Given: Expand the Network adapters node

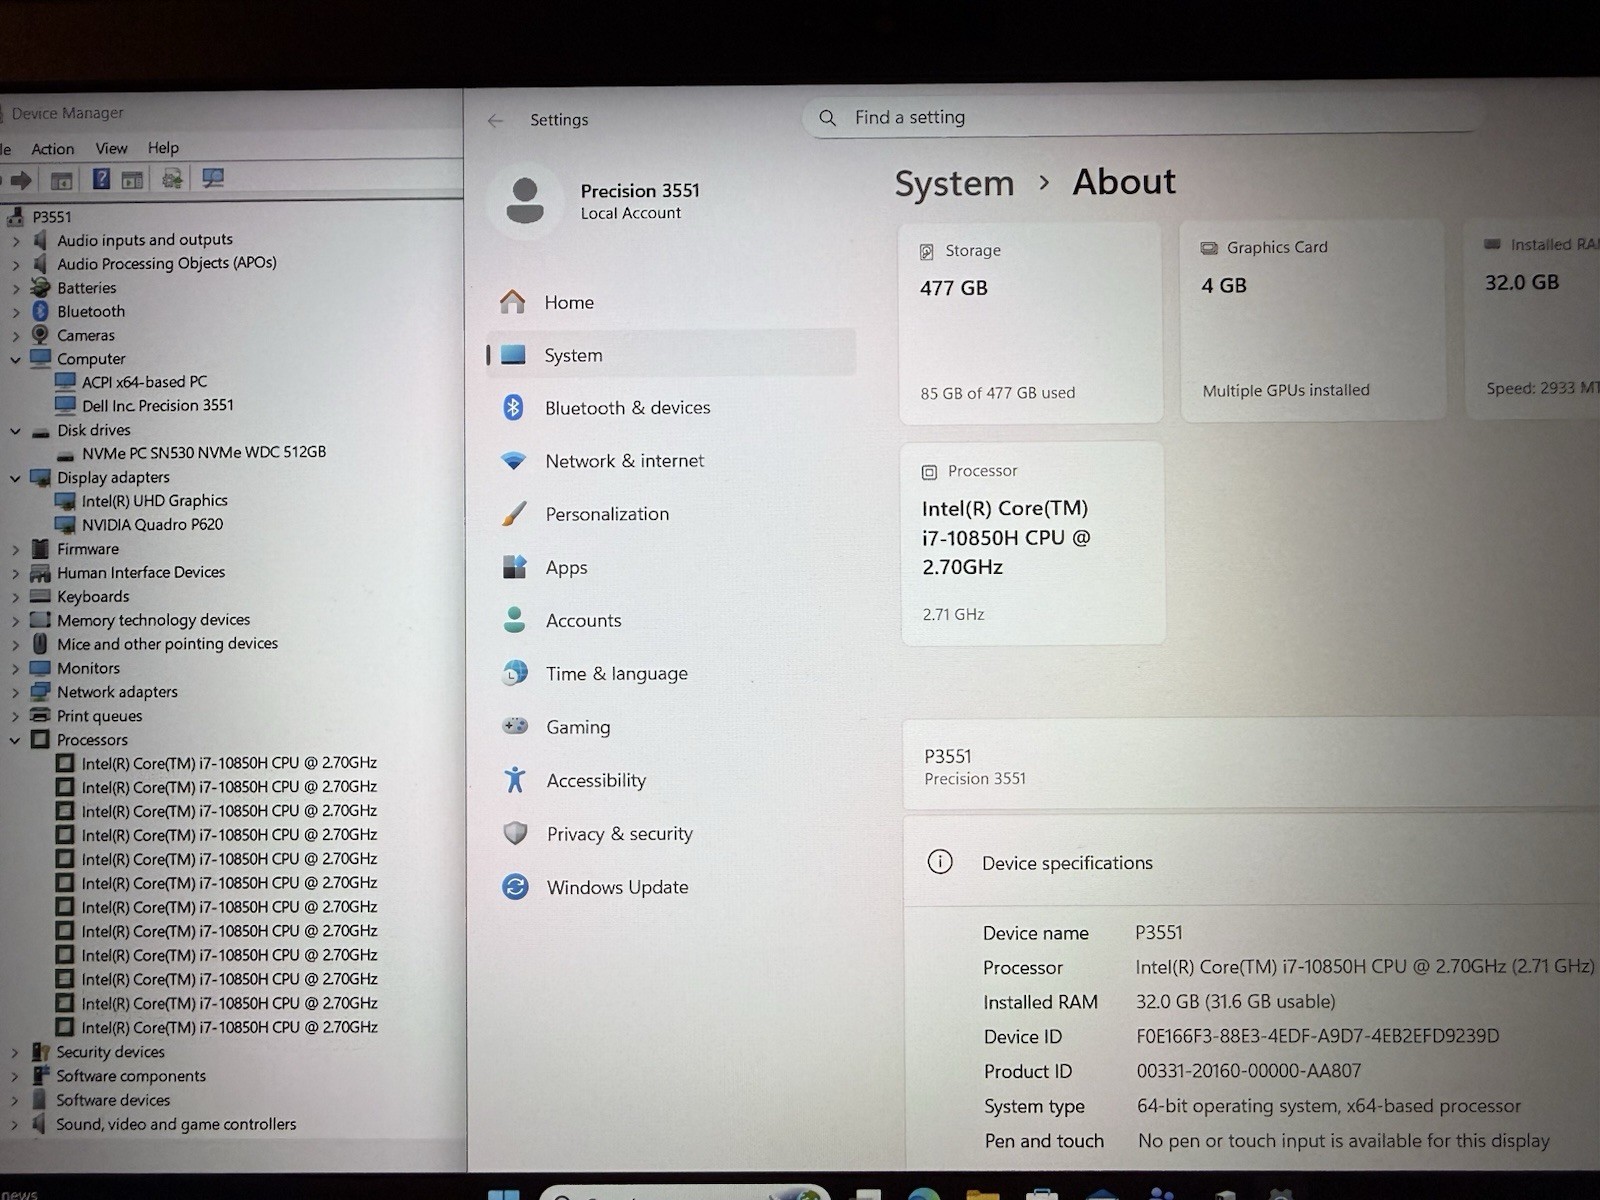Looking at the screenshot, I should click(16, 692).
